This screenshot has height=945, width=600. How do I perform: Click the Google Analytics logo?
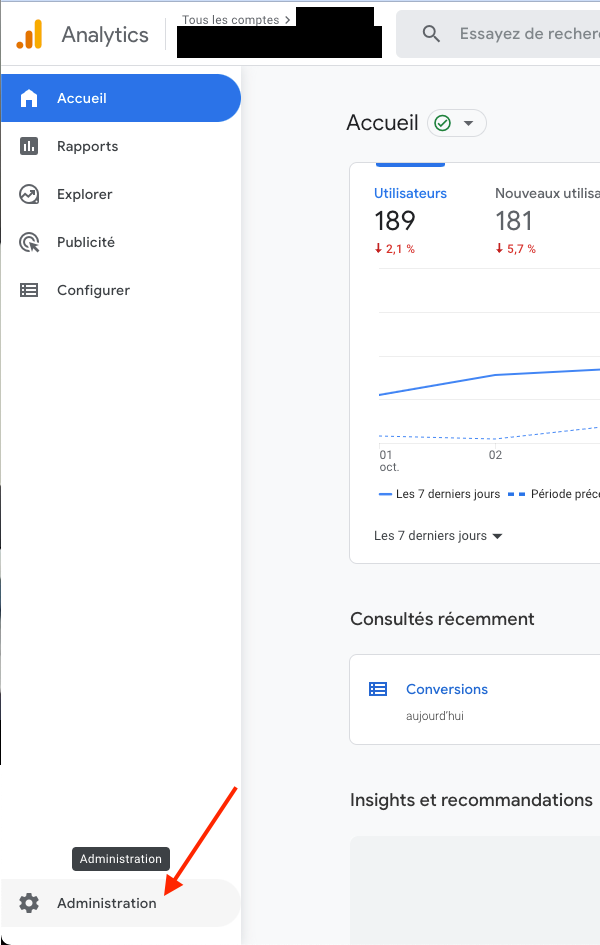coord(30,35)
